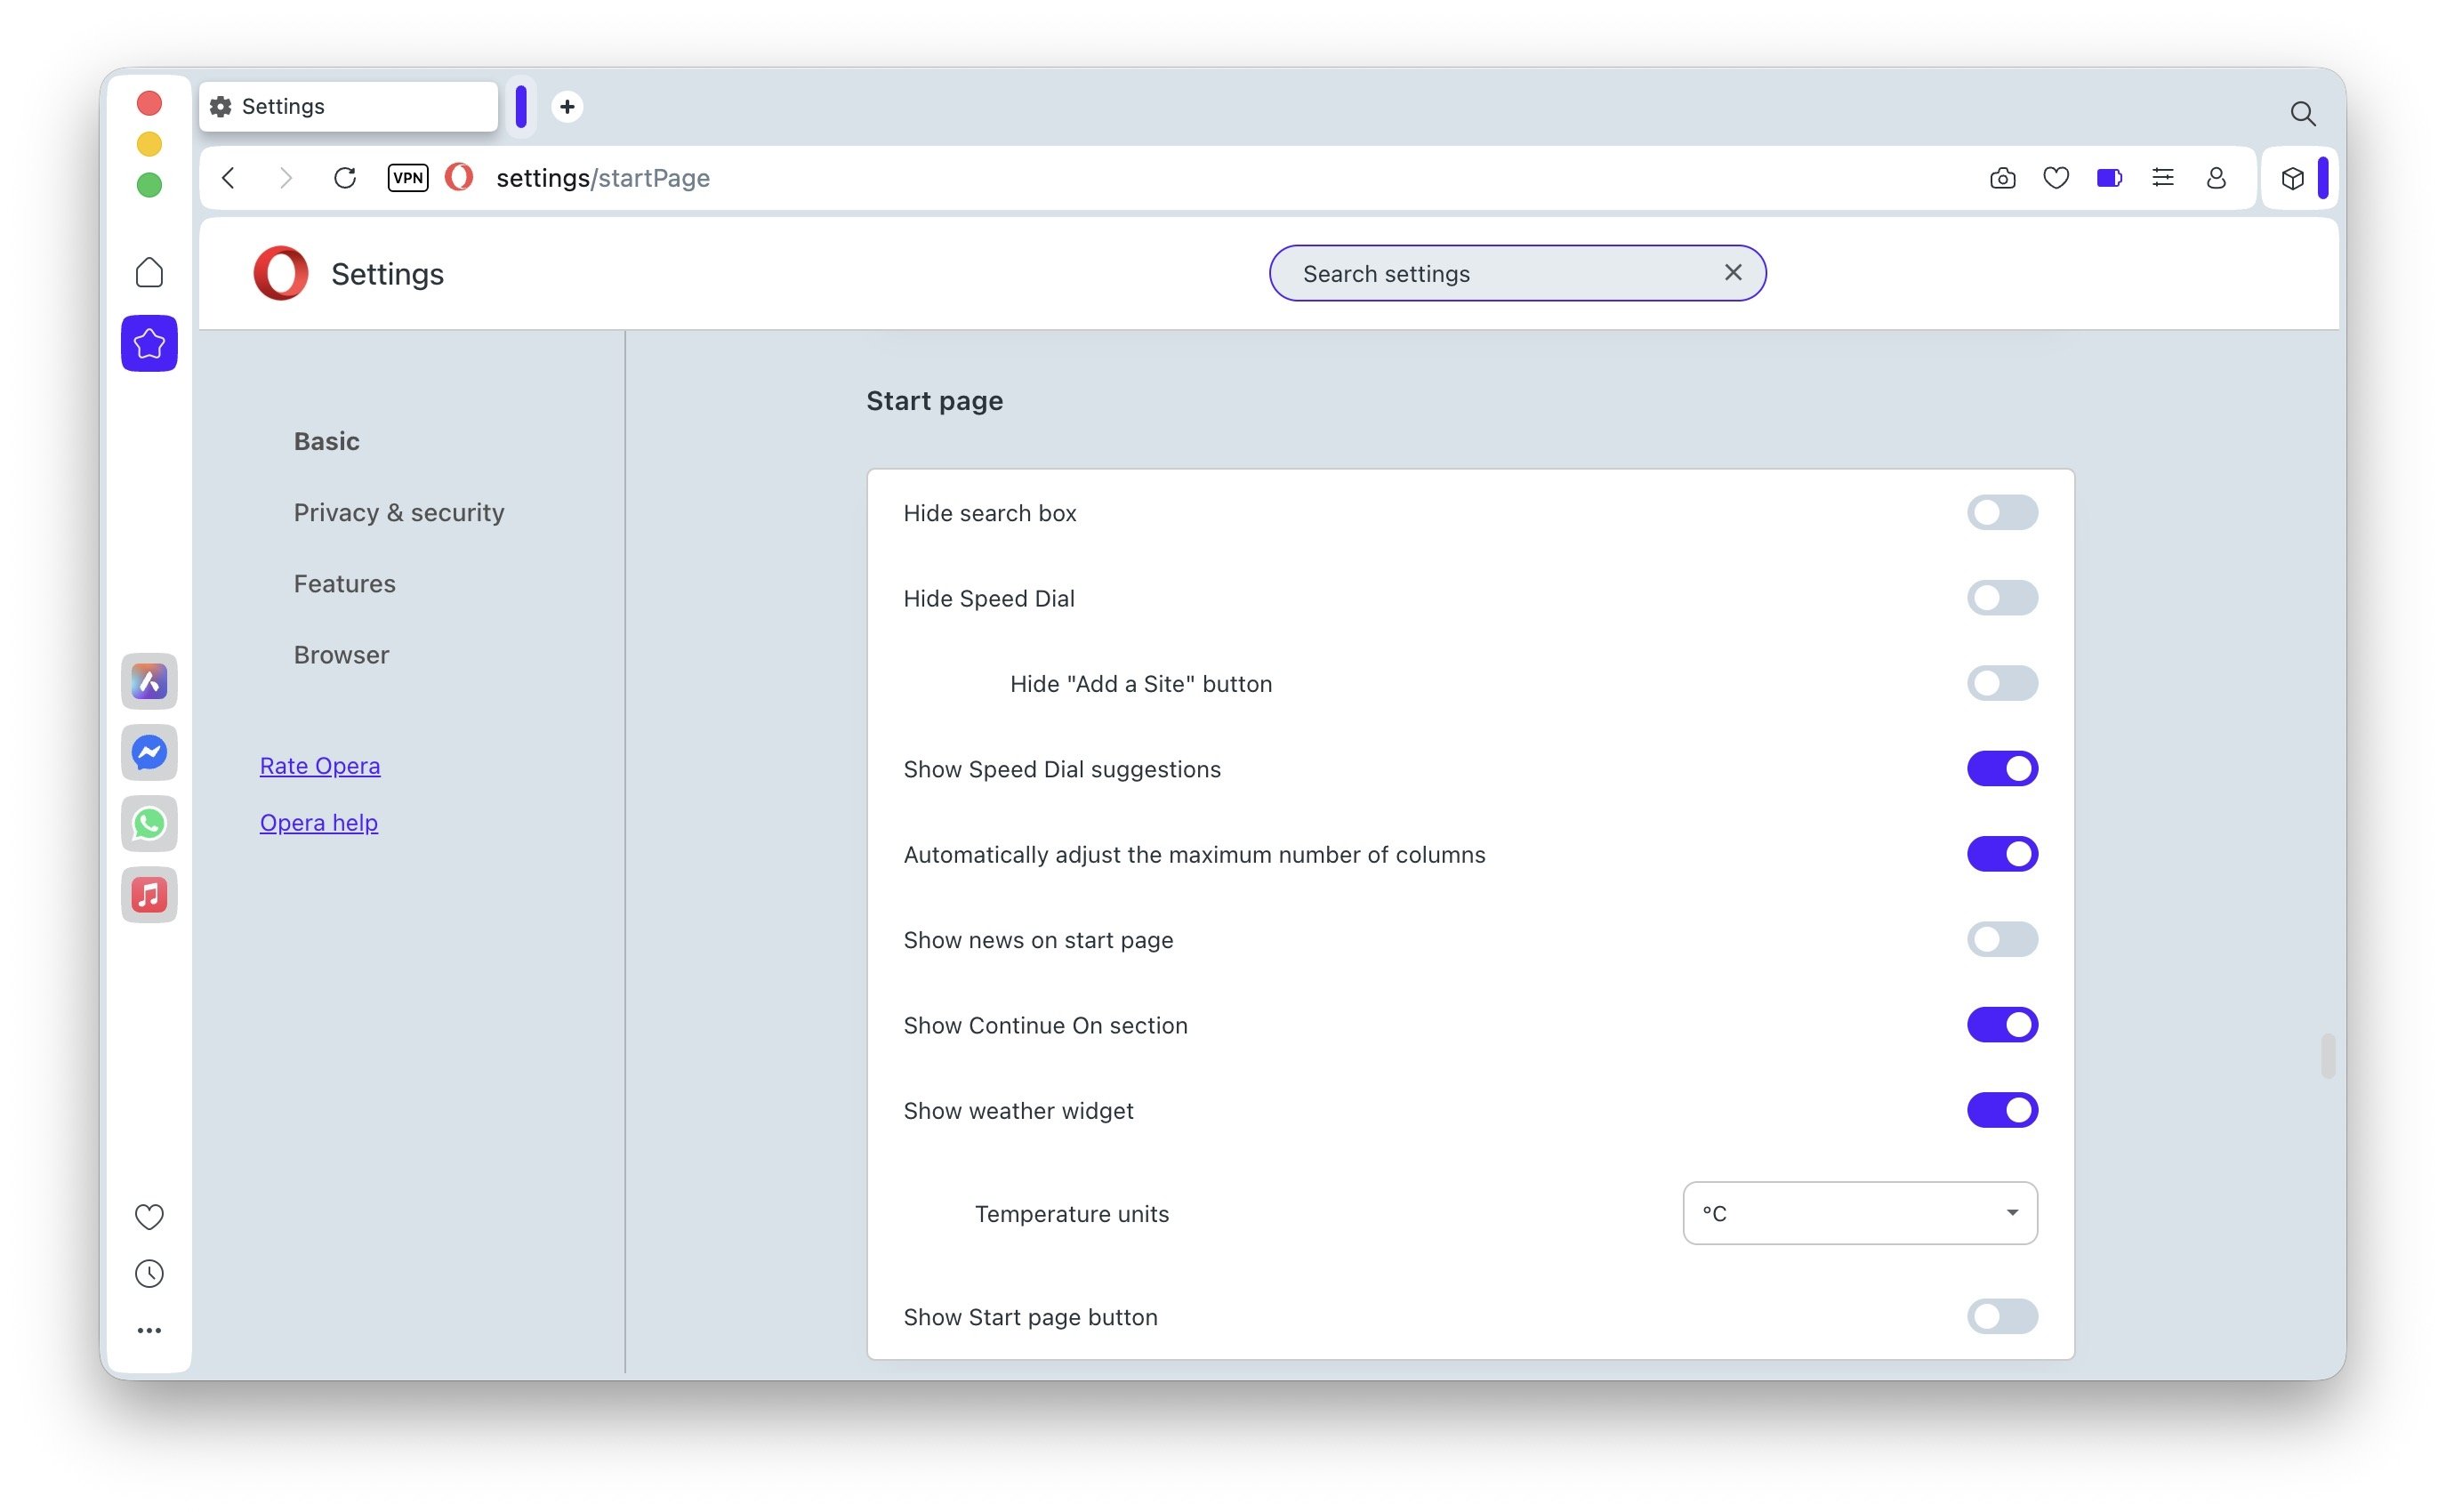
Task: Open history clock icon in sidebar
Action: [149, 1273]
